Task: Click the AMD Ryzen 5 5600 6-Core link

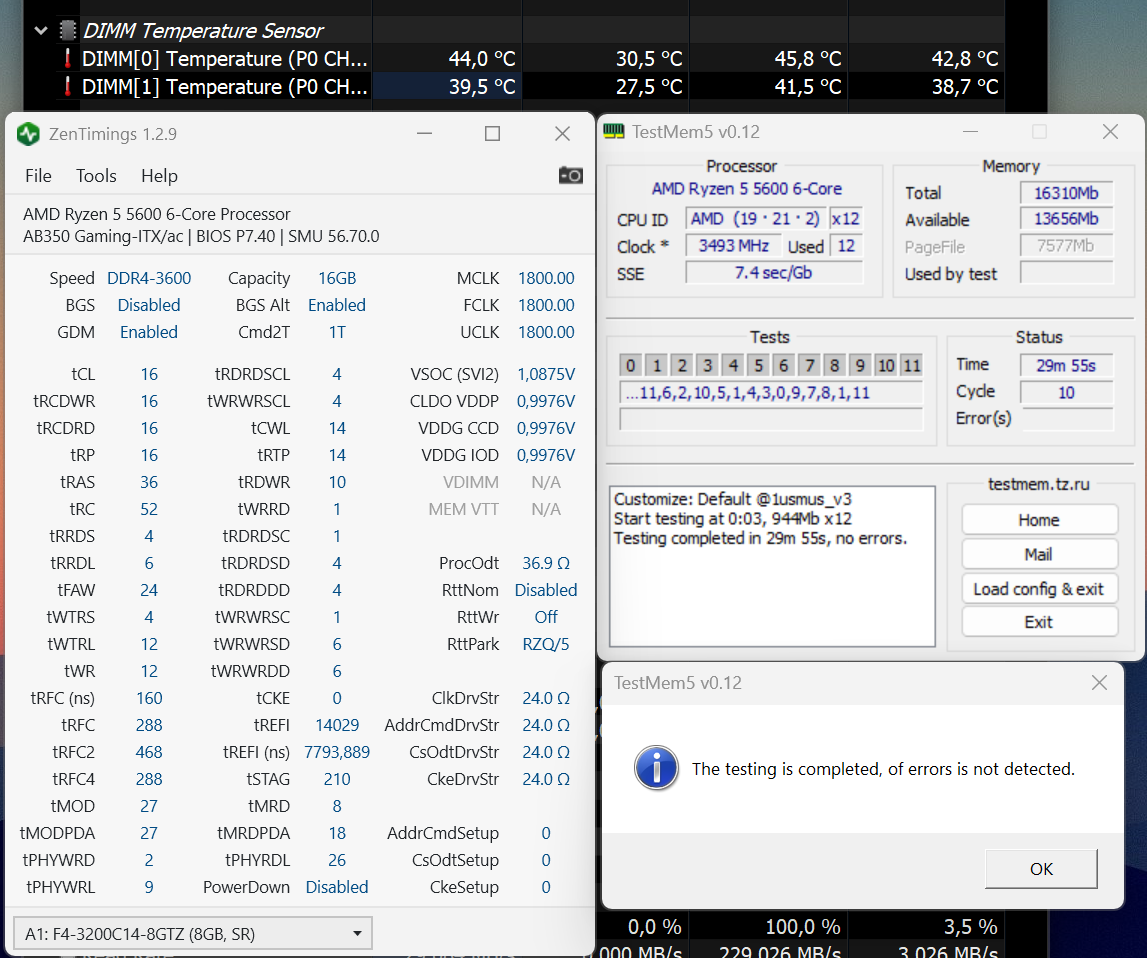Action: pos(747,189)
